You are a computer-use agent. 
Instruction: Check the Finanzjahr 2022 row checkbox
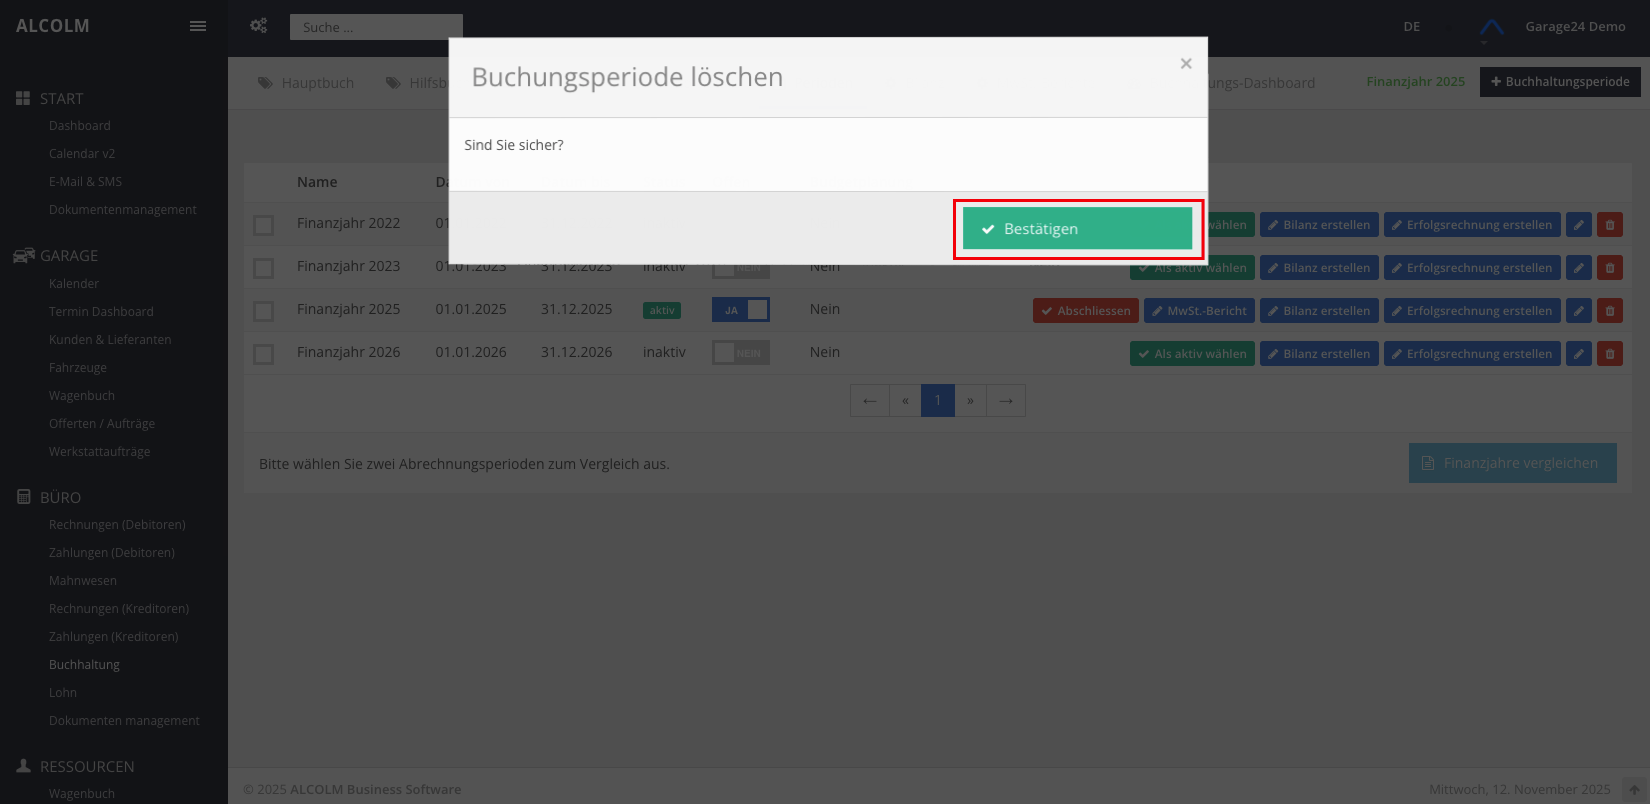[x=264, y=225]
